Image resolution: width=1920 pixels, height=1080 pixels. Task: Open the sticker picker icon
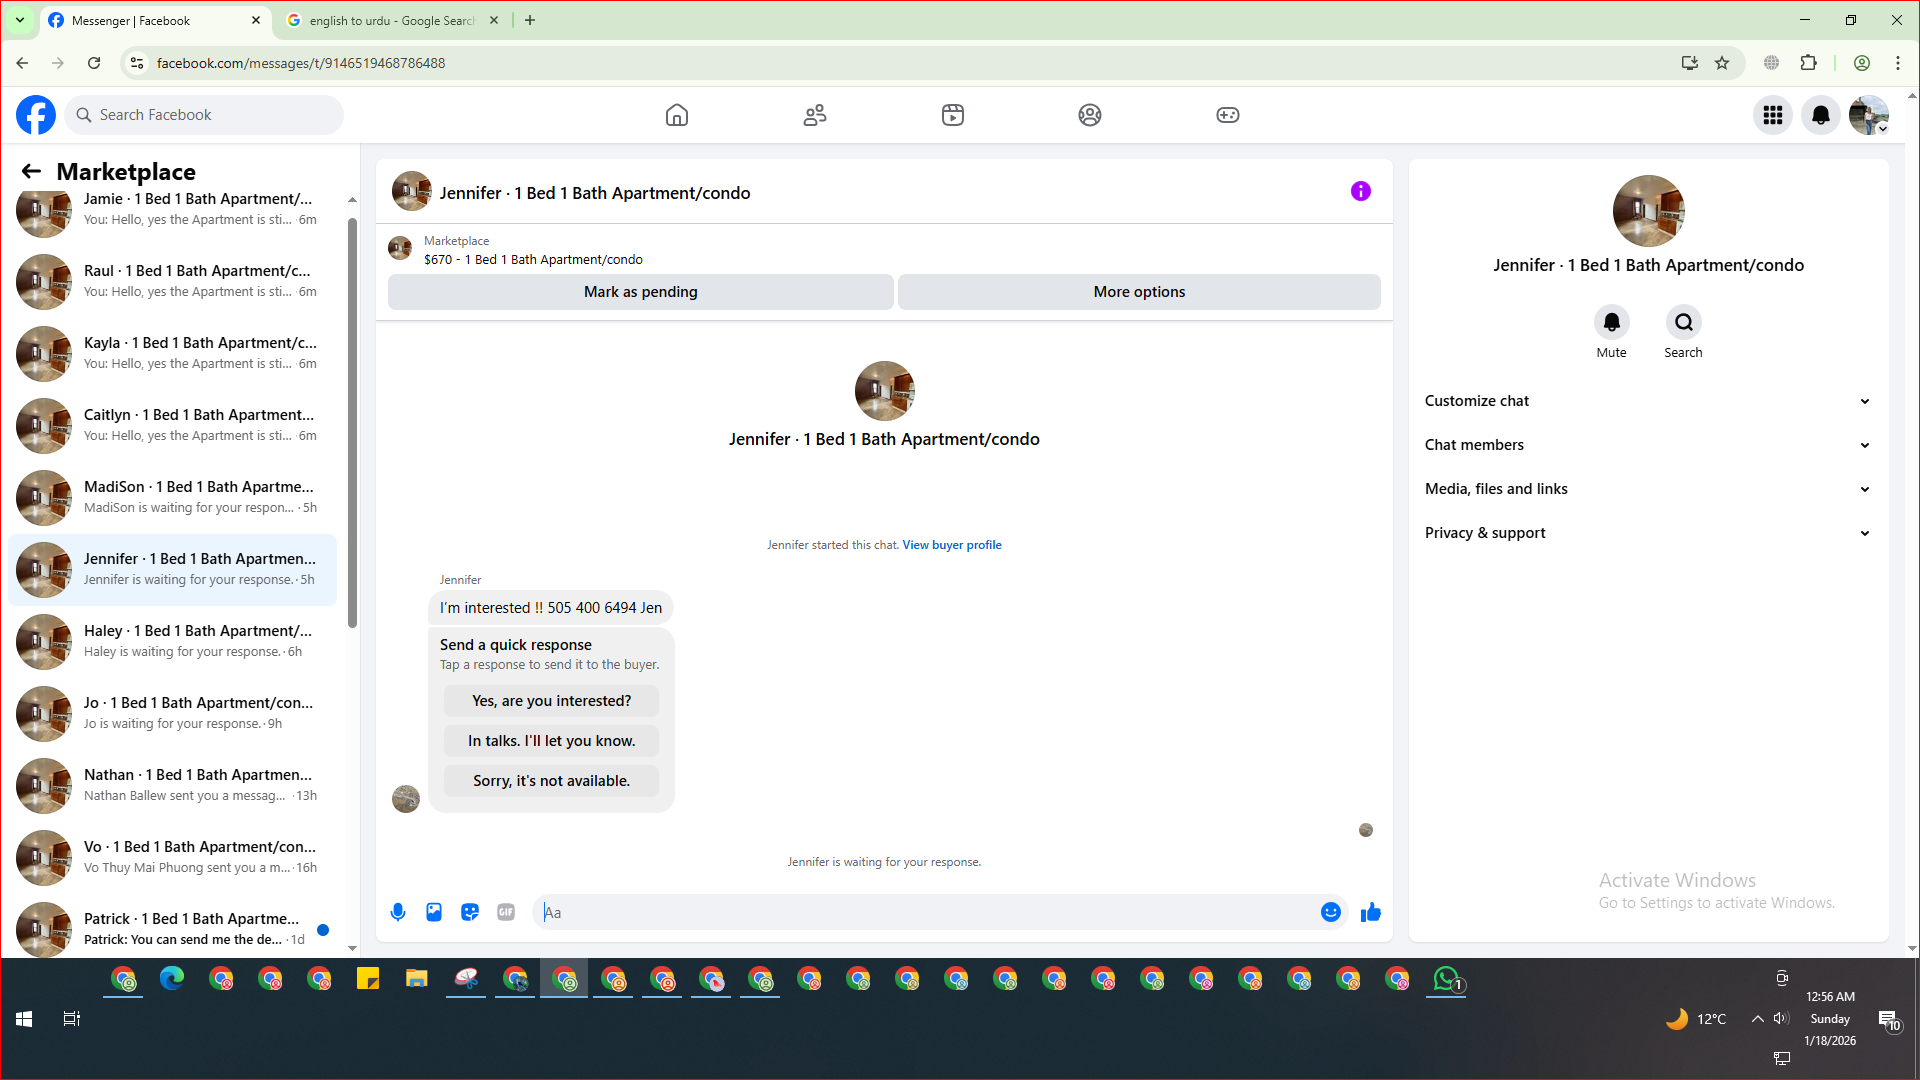click(x=470, y=912)
